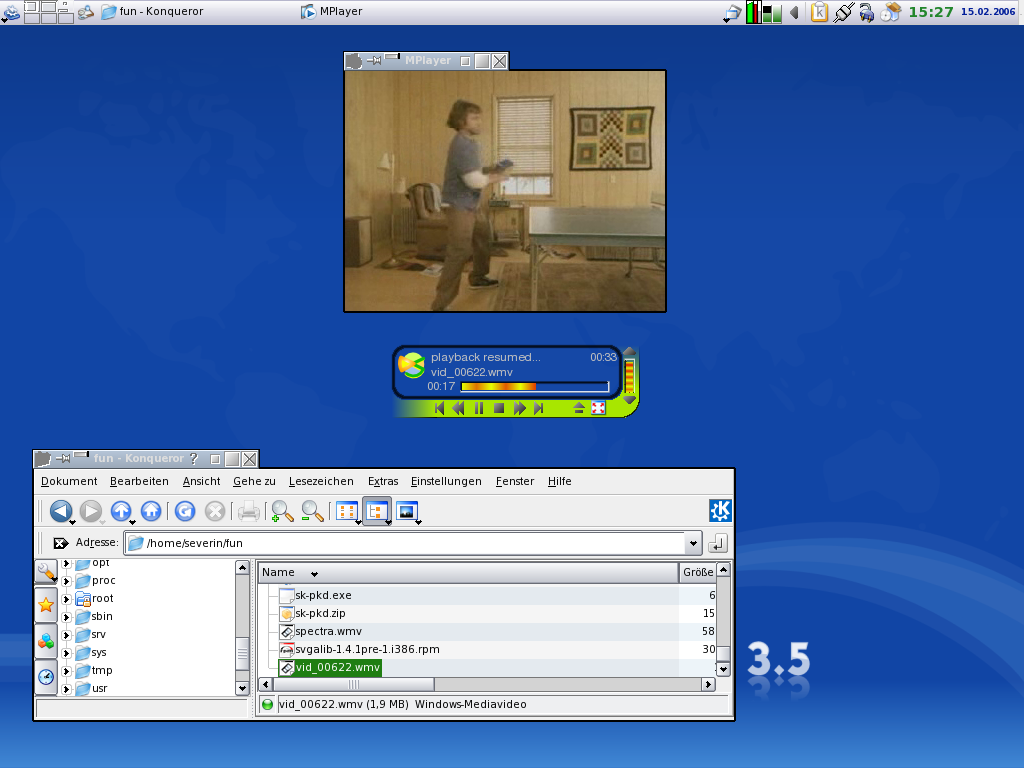This screenshot has width=1024, height=768.
Task: Open the Bookmarks star sidebar tab
Action: point(46,605)
